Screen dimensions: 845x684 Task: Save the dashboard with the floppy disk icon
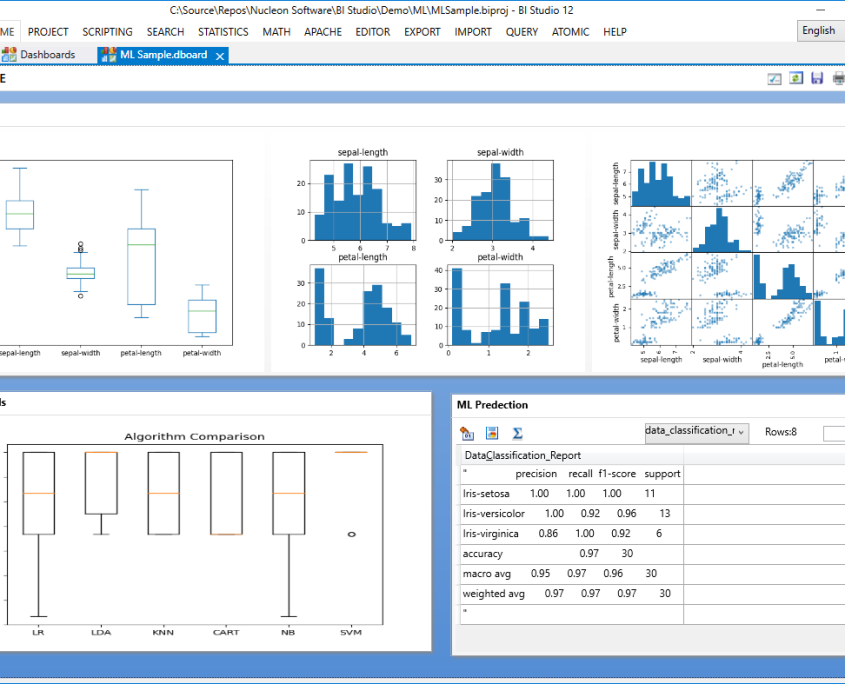coord(817,78)
